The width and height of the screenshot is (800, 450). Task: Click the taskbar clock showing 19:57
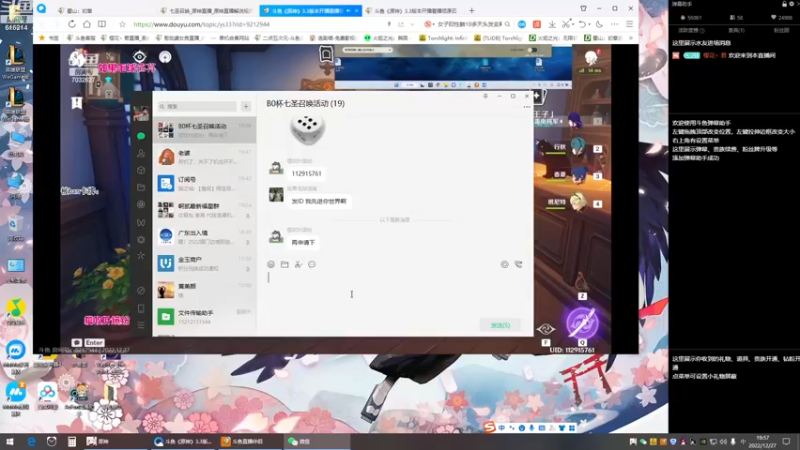tap(762, 441)
